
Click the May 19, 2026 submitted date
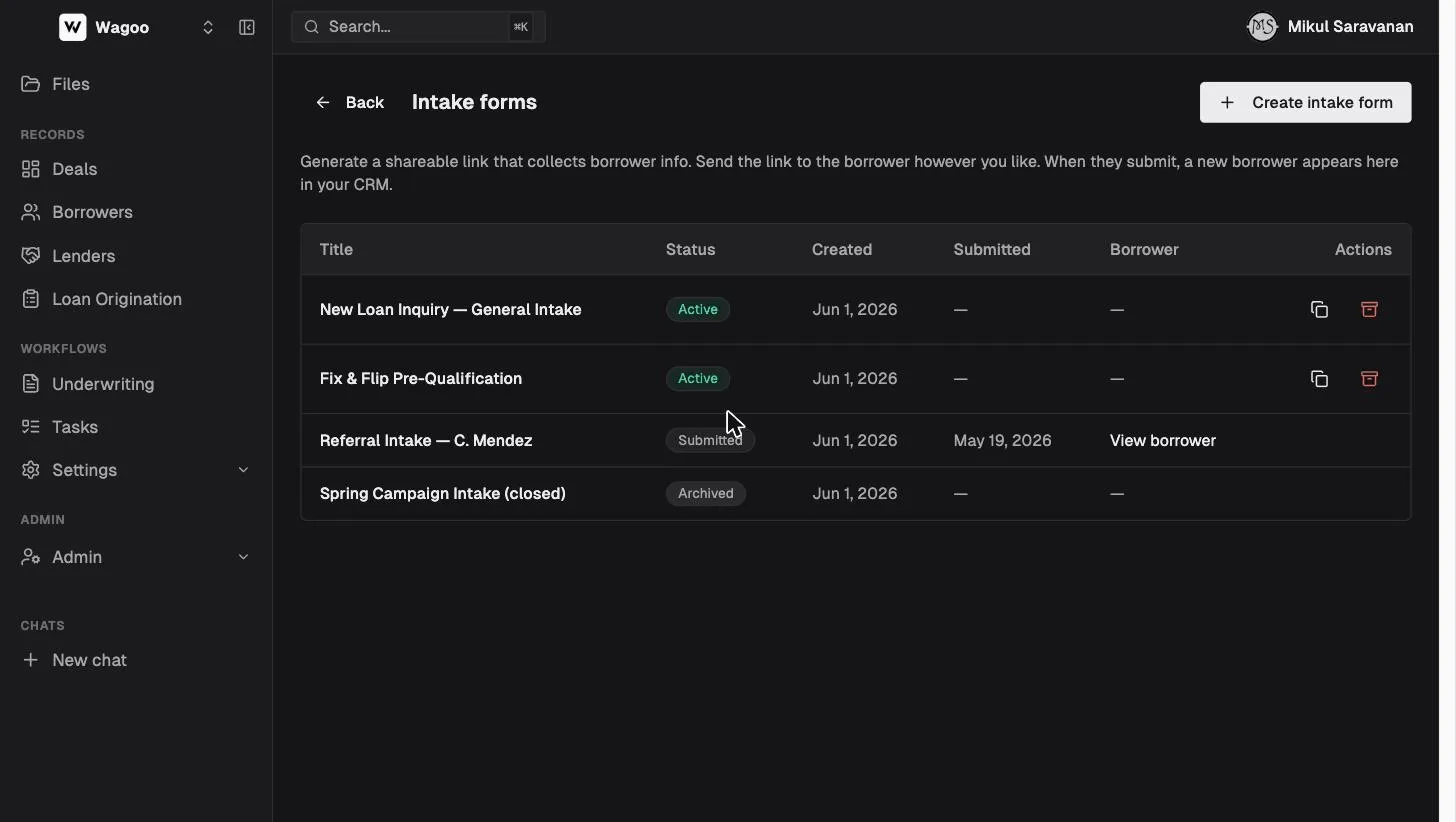pos(1002,440)
